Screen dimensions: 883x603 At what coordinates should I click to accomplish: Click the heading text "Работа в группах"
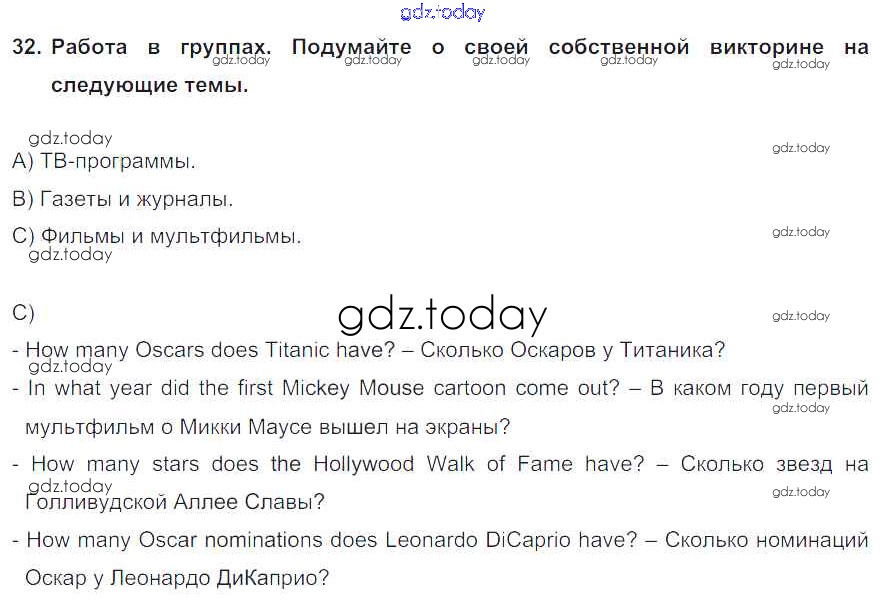pyautogui.click(x=160, y=47)
